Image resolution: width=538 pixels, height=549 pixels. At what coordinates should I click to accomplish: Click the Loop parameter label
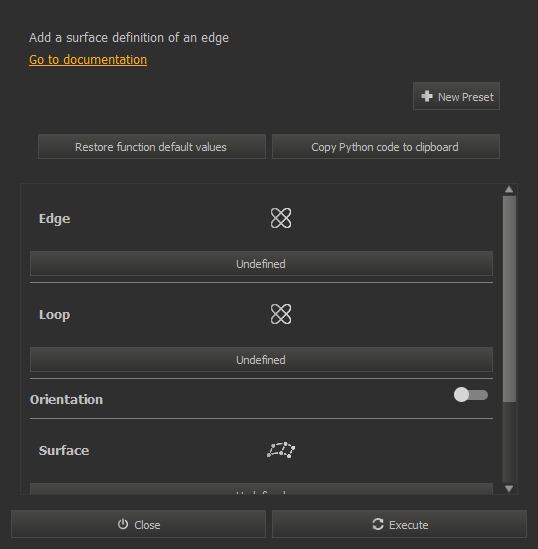click(55, 315)
